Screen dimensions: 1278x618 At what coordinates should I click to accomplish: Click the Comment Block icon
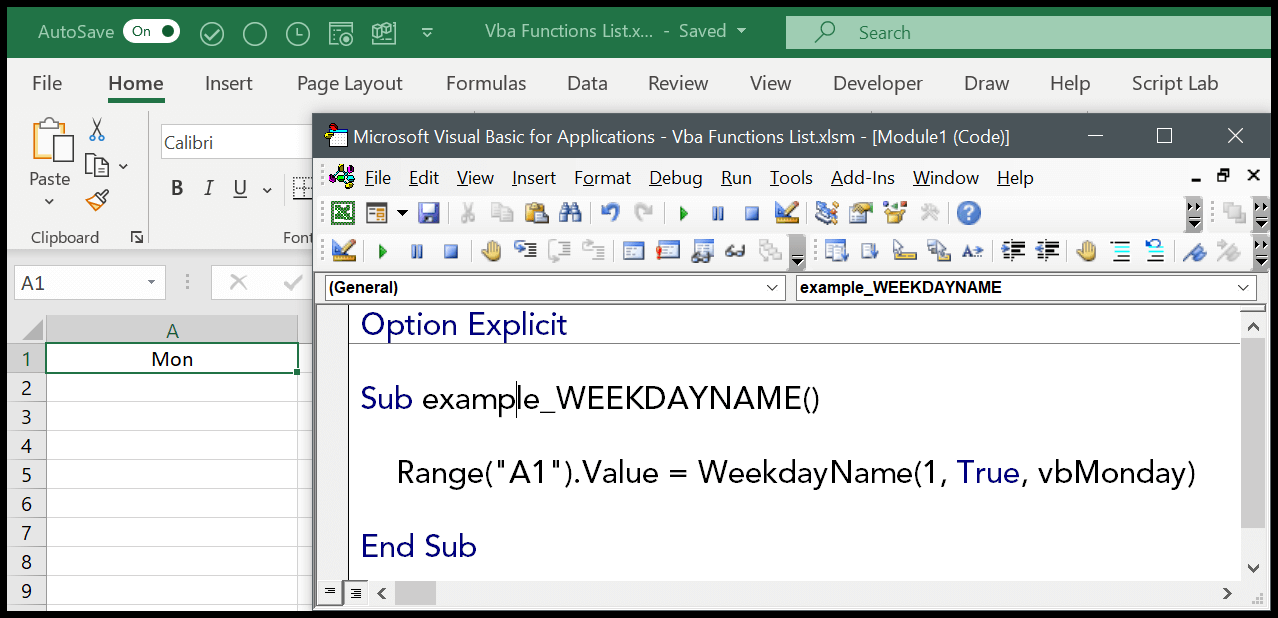click(1120, 251)
